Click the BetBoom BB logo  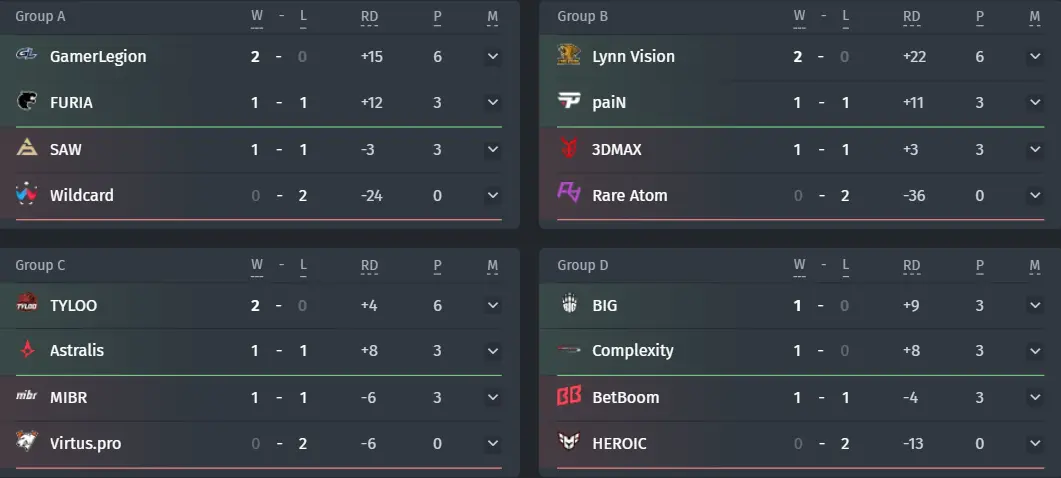pos(568,396)
